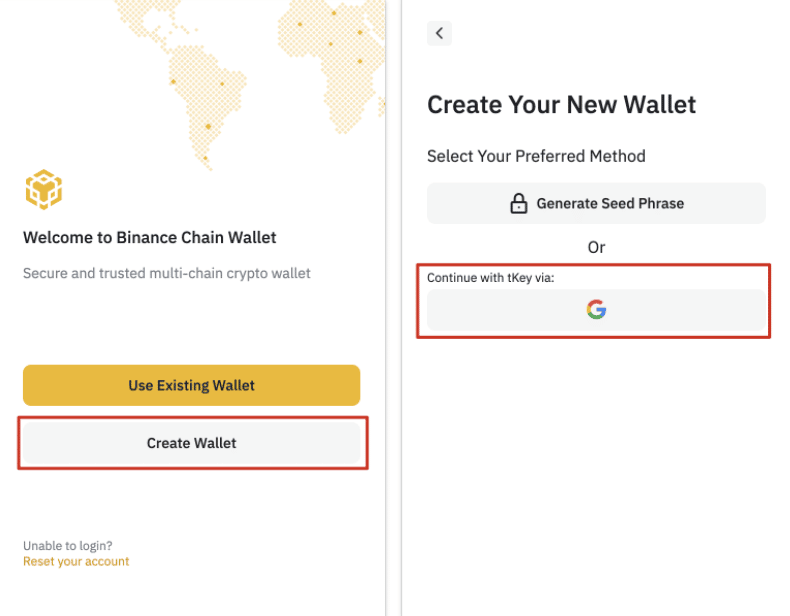Click the Welcome to Binance Chain Wallet heading
The width and height of the screenshot is (790, 616).
(x=150, y=238)
